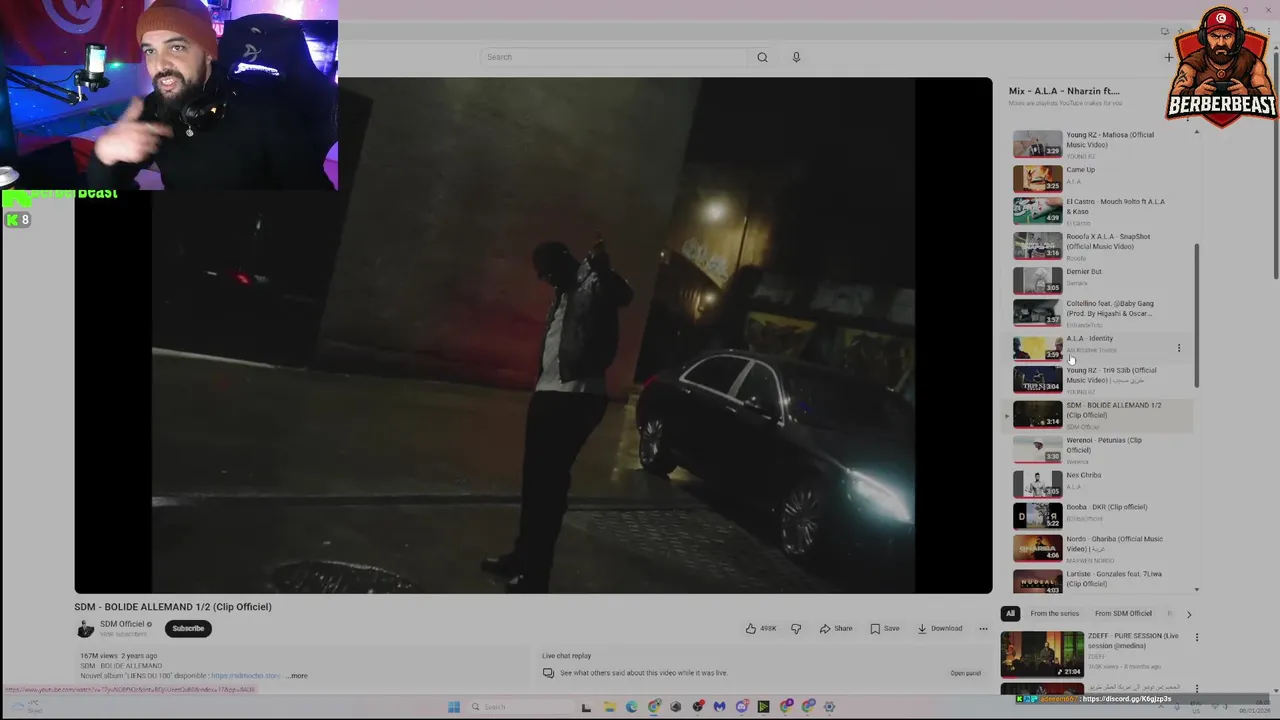Play Young RZ - Mafiosa from playlist
The height and width of the screenshot is (720, 1280).
coord(1100,145)
